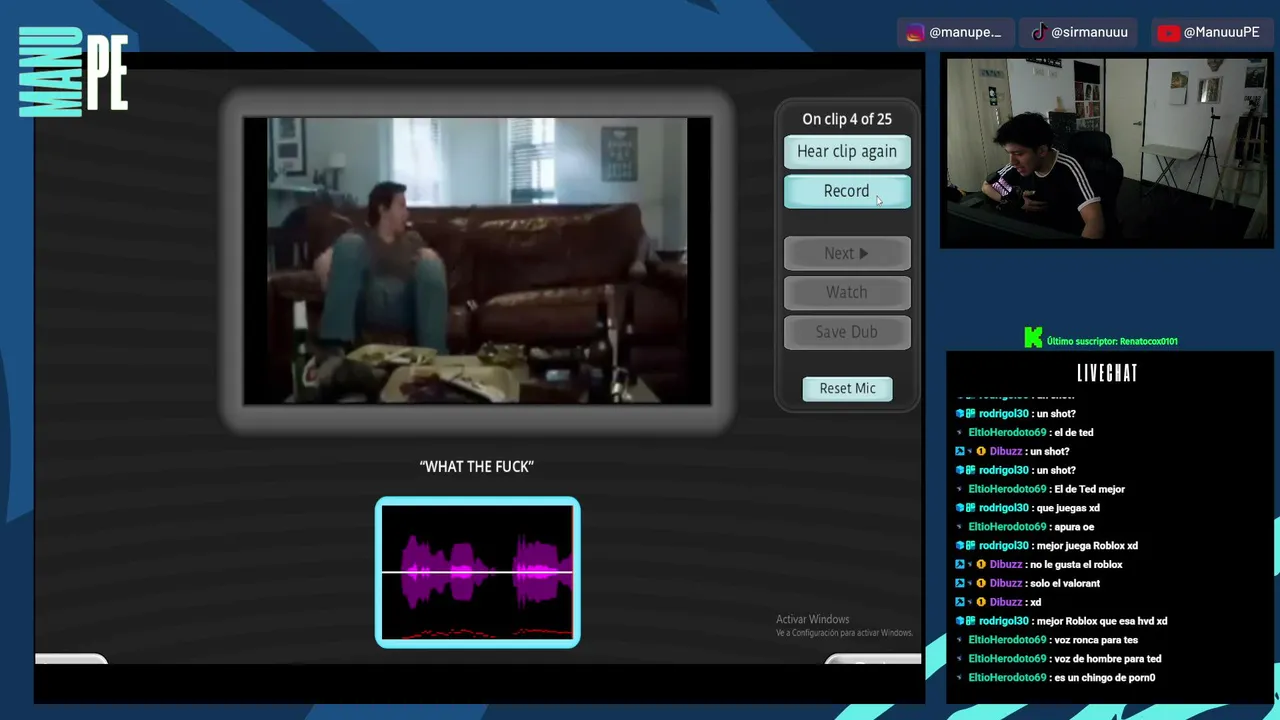This screenshot has height=720, width=1280.
Task: Go to the next clip with Next
Action: 847,254
